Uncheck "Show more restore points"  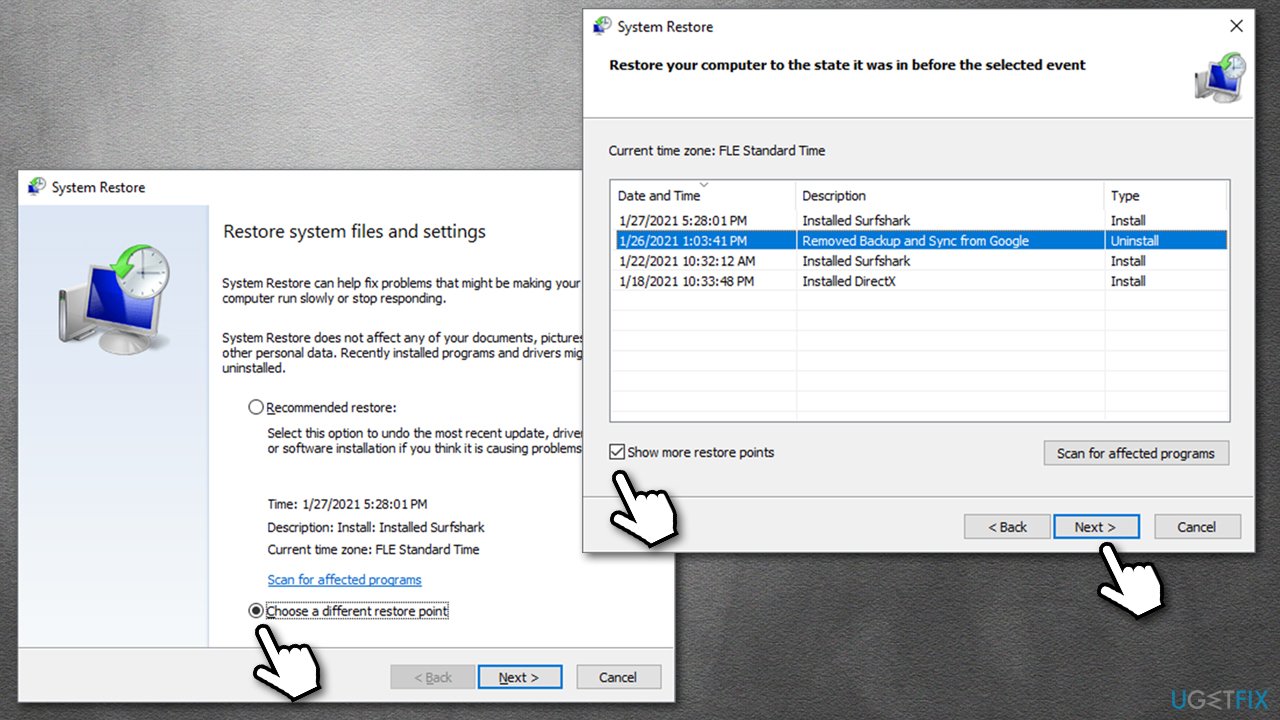pyautogui.click(x=617, y=452)
